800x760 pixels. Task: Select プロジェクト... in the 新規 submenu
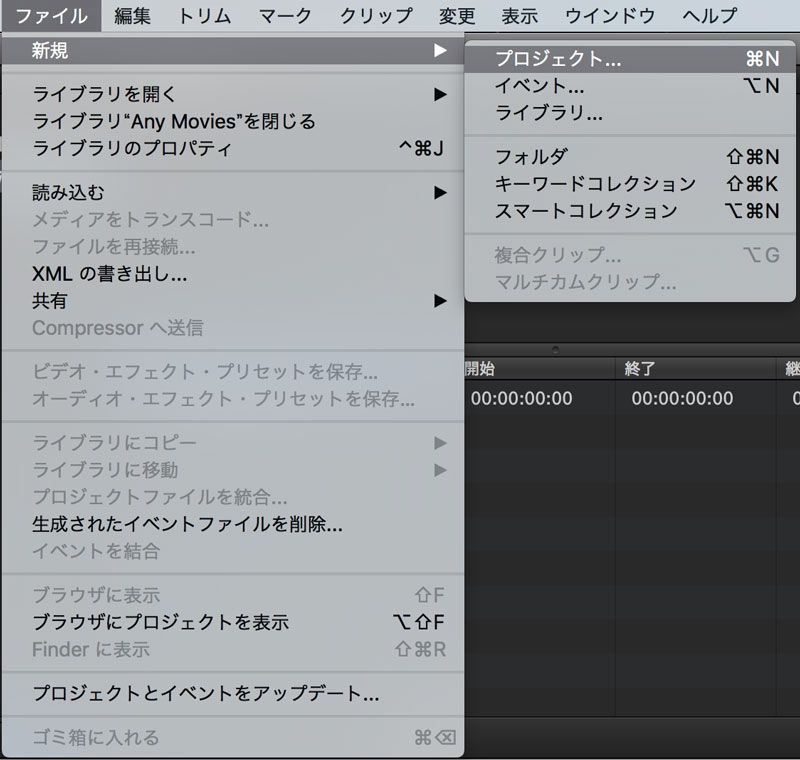pyautogui.click(x=558, y=59)
